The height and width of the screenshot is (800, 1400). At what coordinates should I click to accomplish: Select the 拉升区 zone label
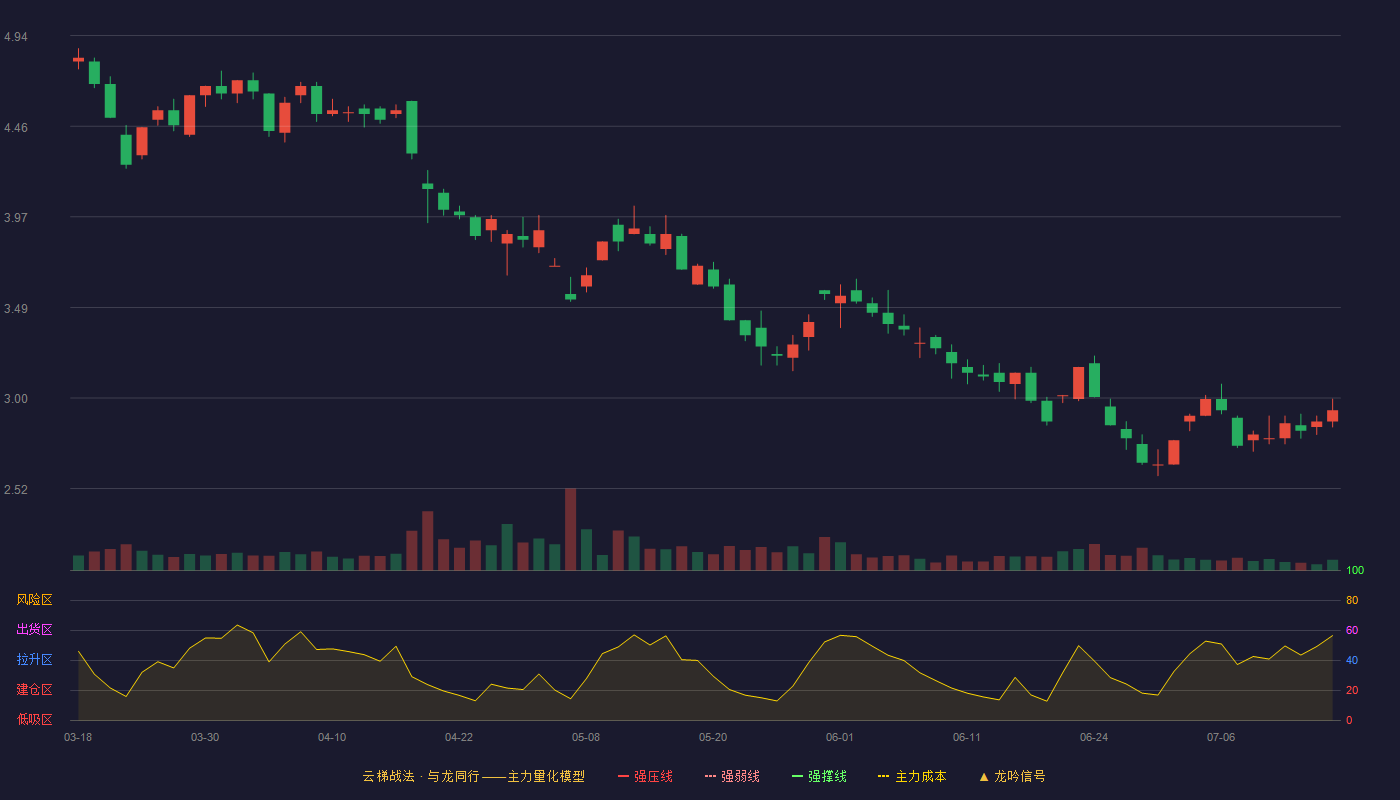34,660
